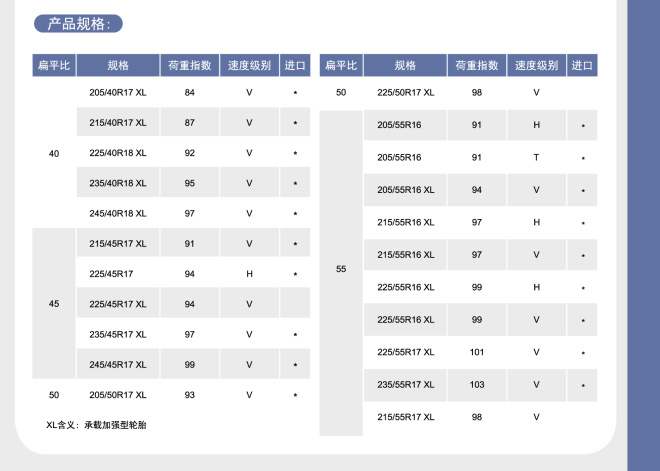The height and width of the screenshot is (471, 660).
Task: Click the 225/55R17 XL spec cell
Action: click(x=406, y=352)
